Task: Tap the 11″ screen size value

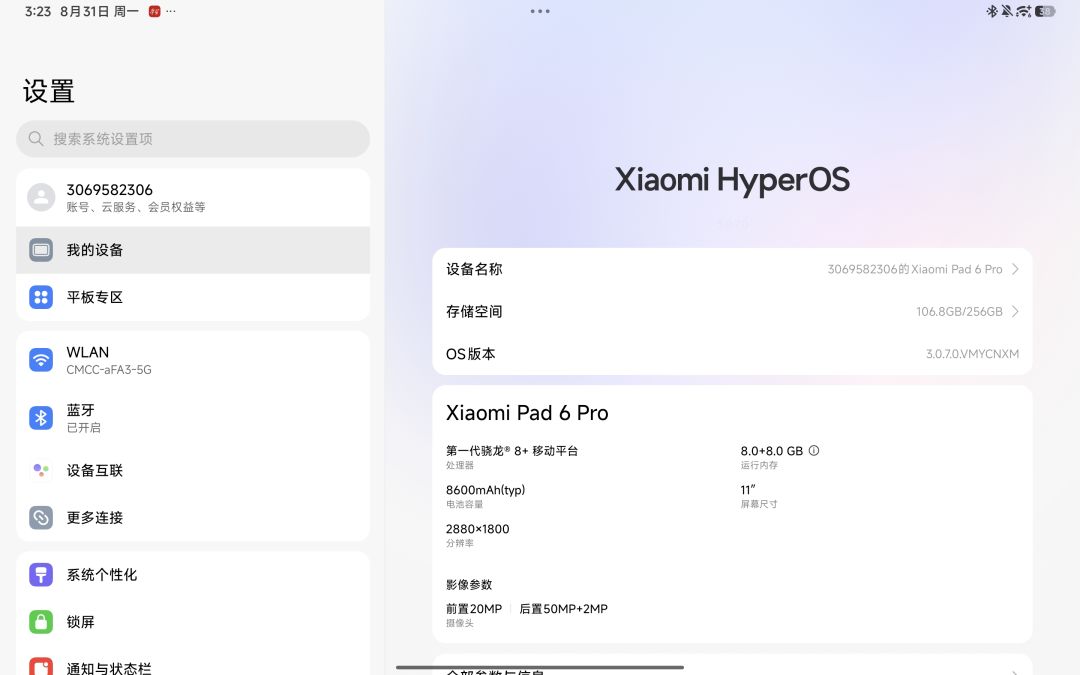Action: pyautogui.click(x=748, y=490)
